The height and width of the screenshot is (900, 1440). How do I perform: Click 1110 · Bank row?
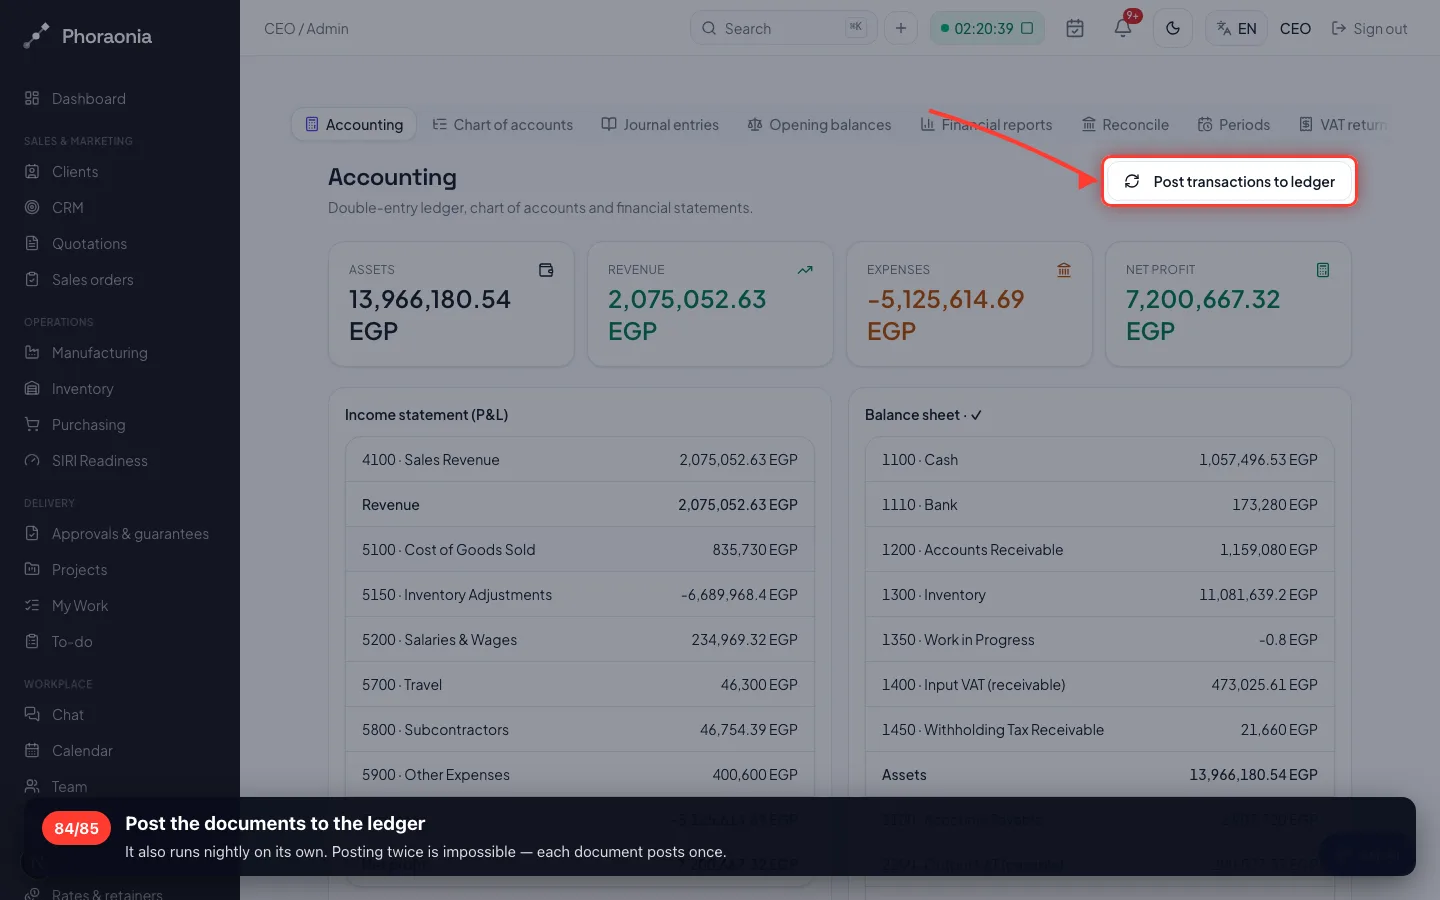click(1100, 505)
